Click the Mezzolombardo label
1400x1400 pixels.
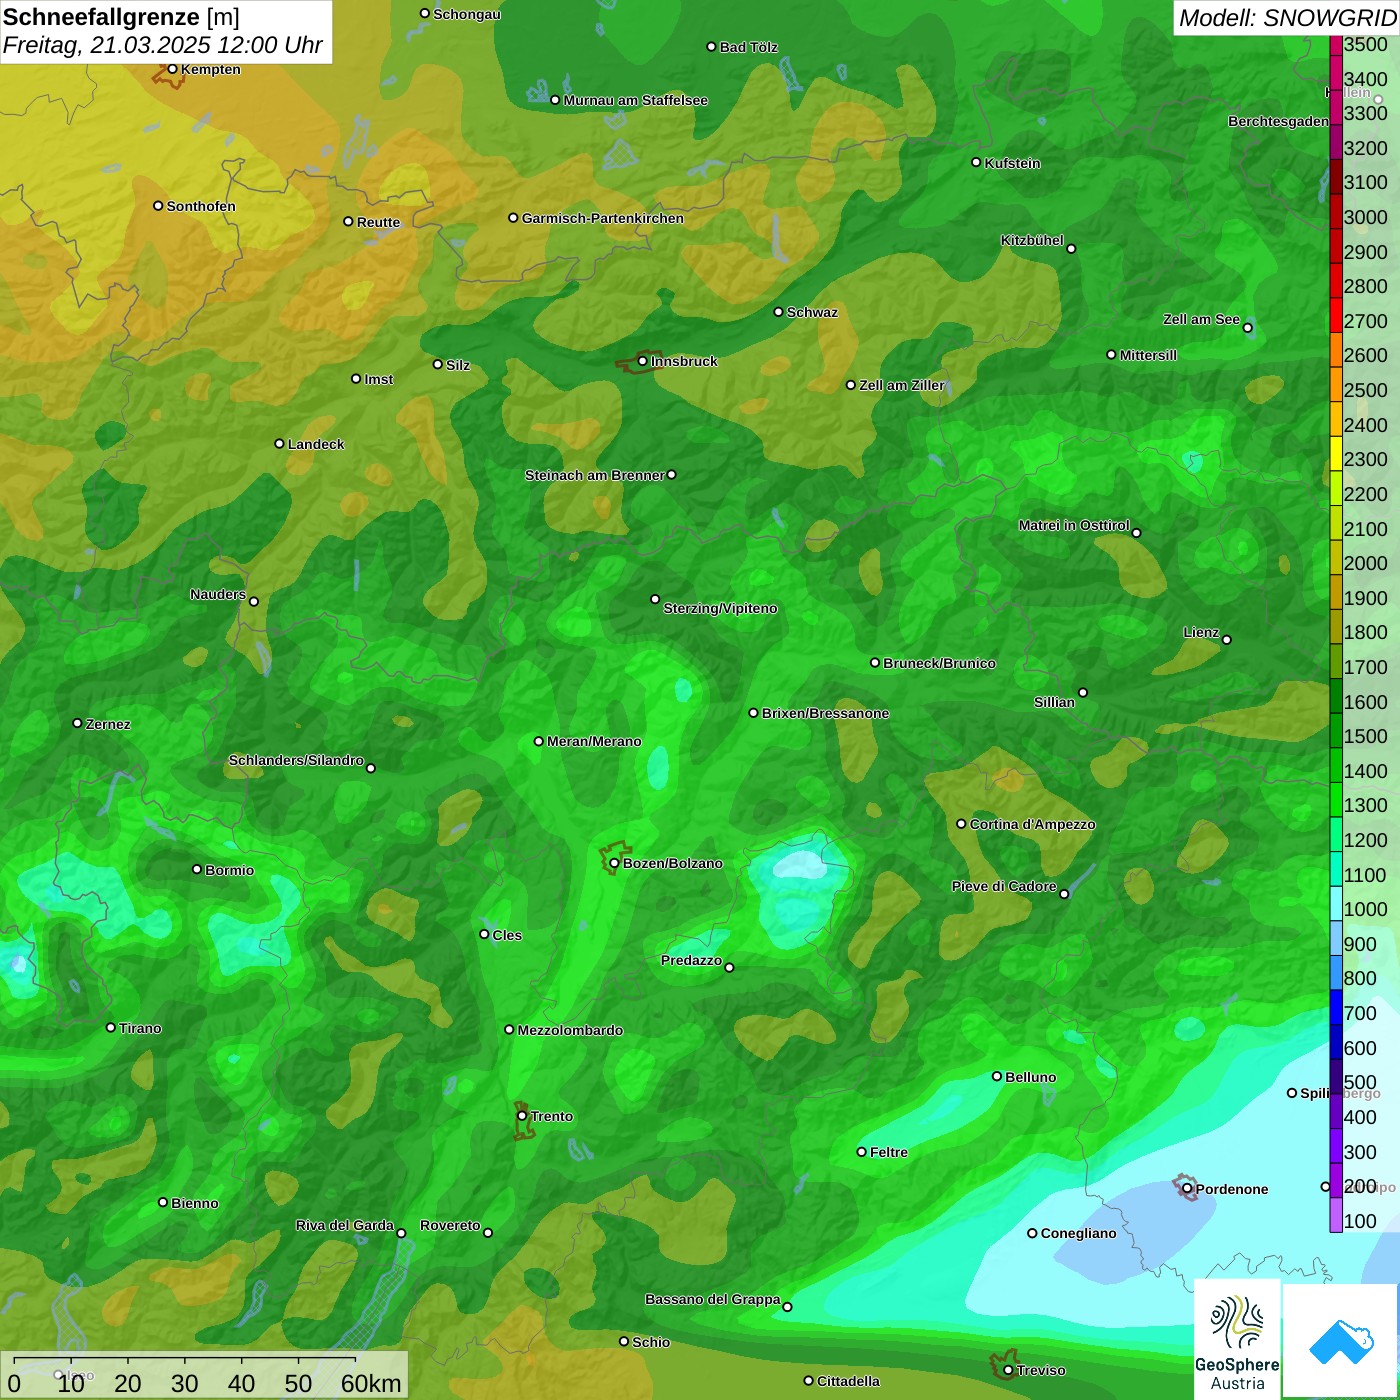570,1030
